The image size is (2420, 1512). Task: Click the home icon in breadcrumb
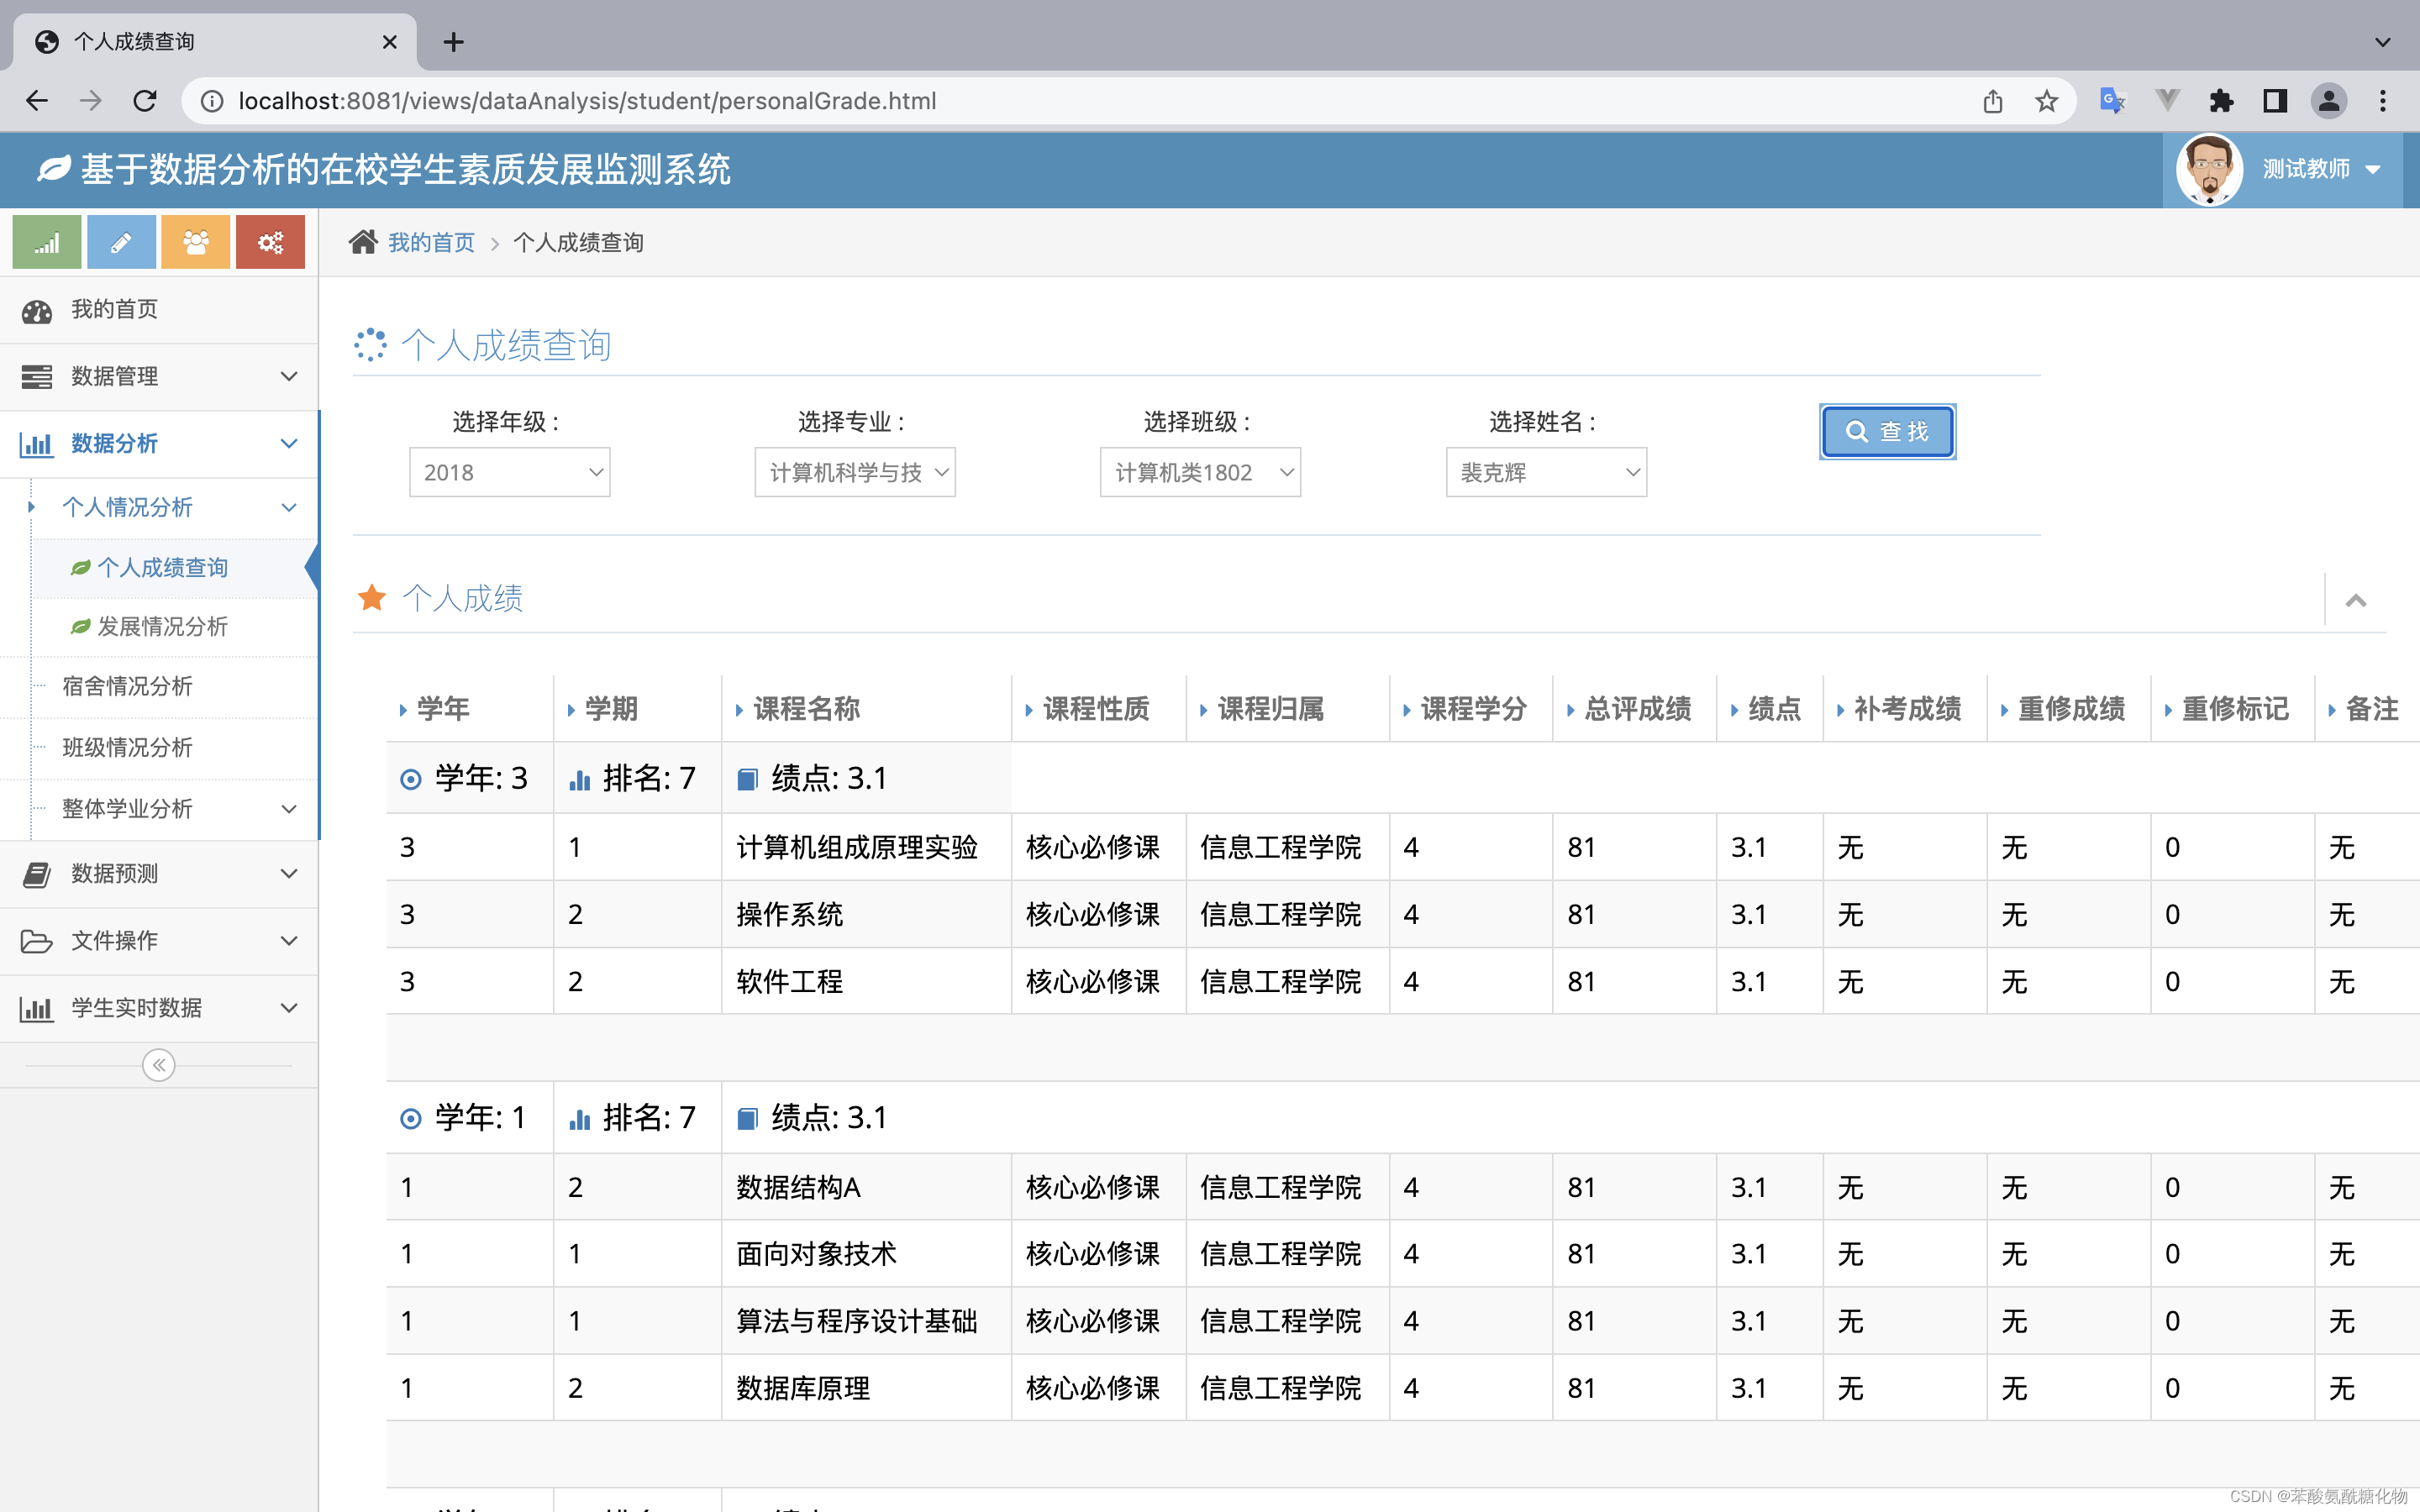pos(362,242)
